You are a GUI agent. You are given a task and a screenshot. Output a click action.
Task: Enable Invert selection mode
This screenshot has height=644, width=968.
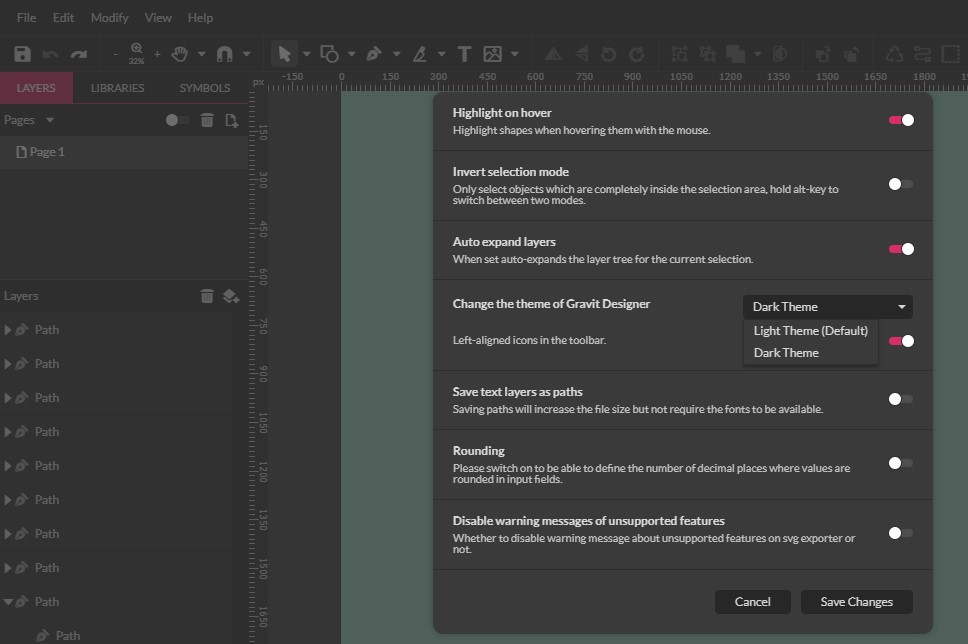click(901, 183)
